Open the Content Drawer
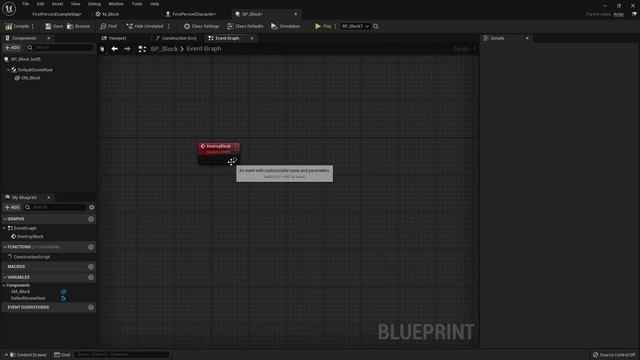 pyautogui.click(x=28, y=355)
